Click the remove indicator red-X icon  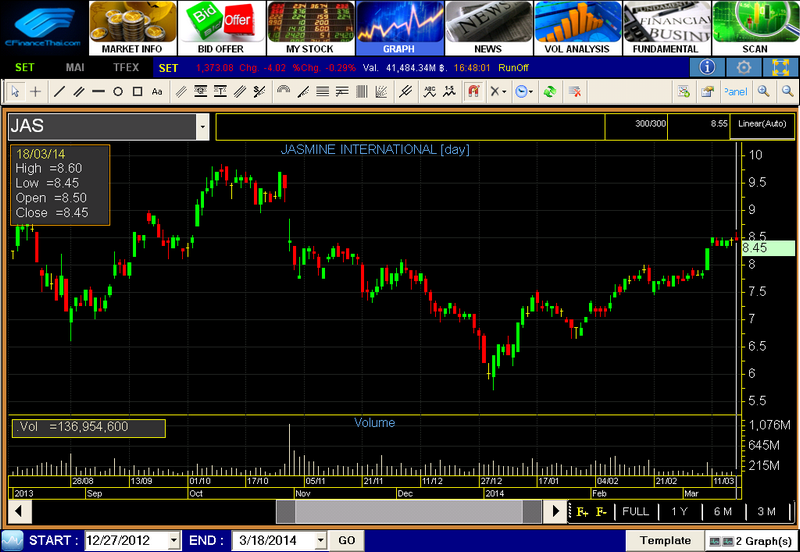[x=575, y=92]
